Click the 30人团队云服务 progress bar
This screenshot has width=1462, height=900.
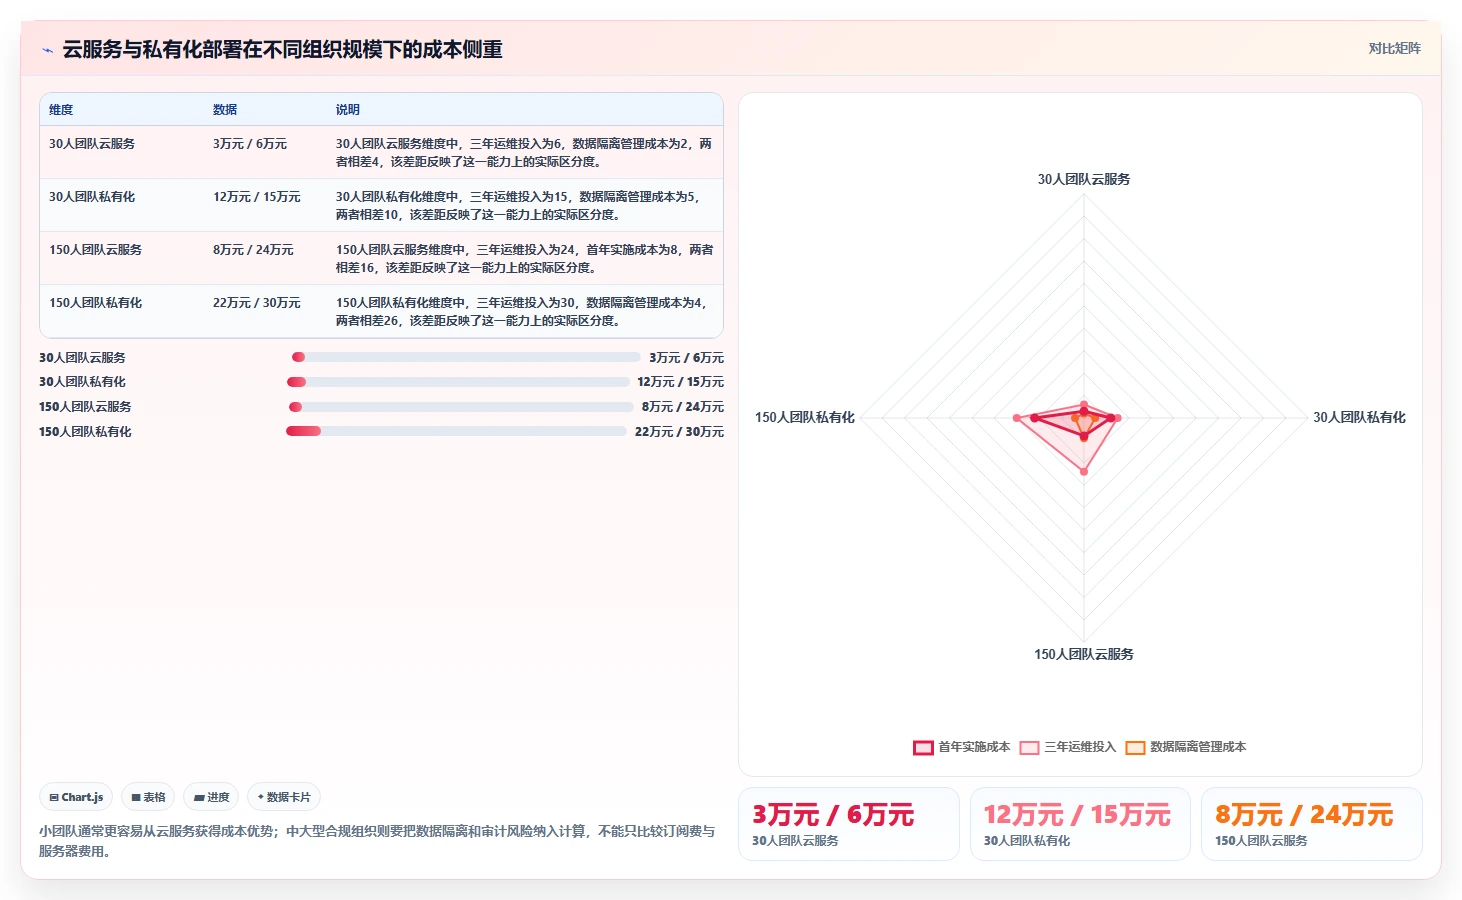point(466,357)
